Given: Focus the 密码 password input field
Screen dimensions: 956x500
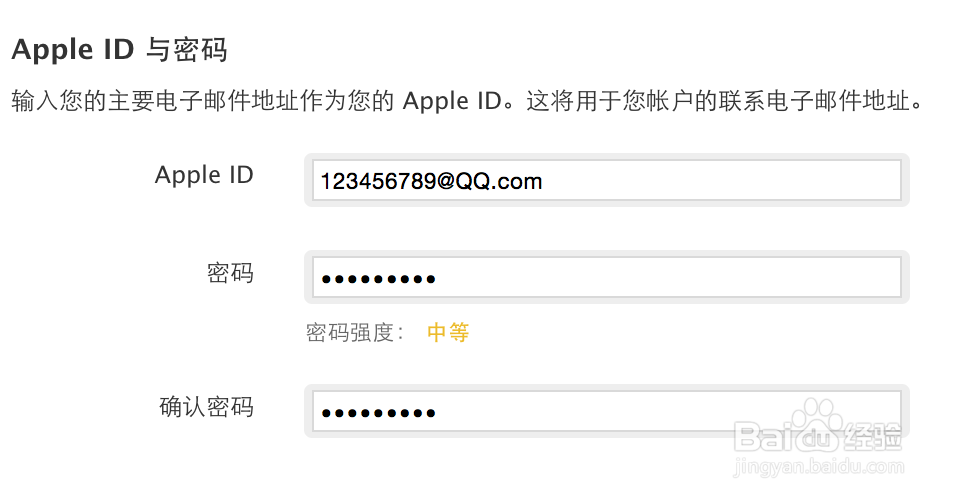Looking at the screenshot, I should (x=606, y=278).
